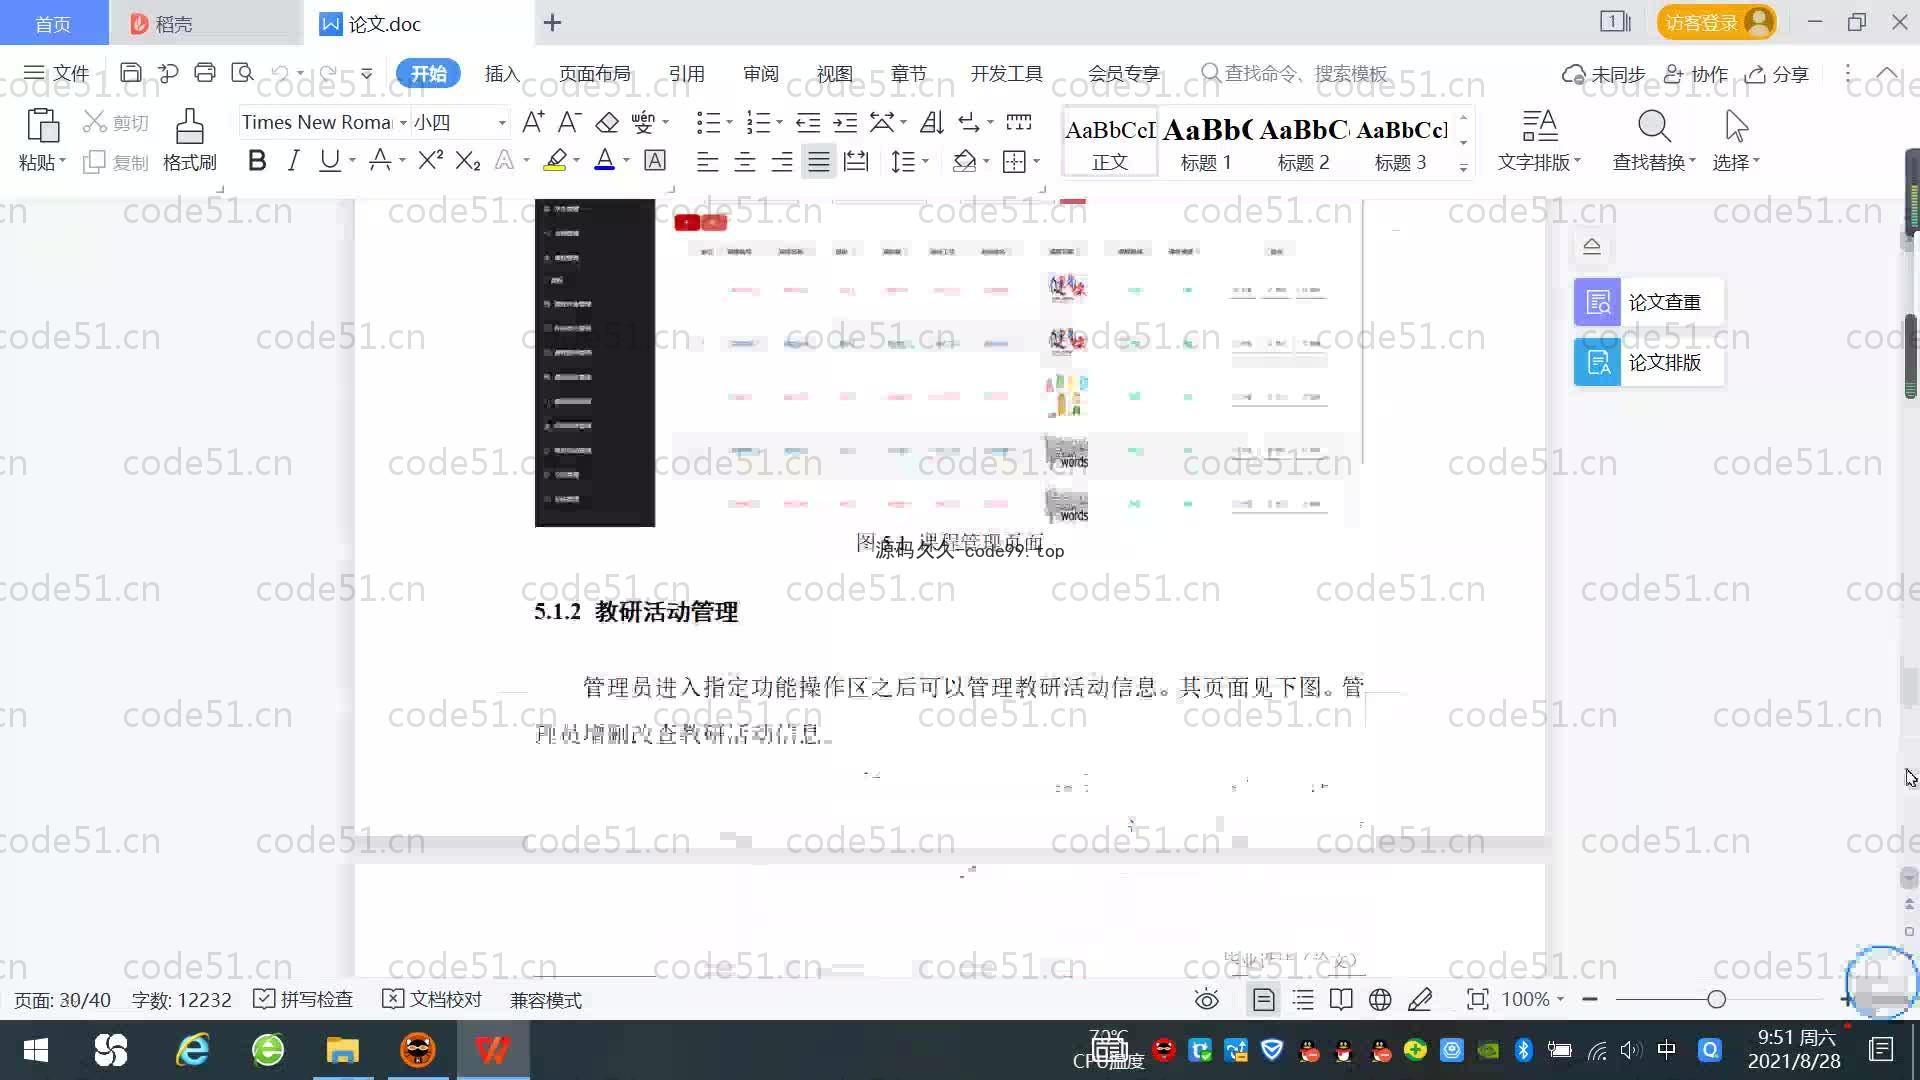This screenshot has width=1920, height=1080.
Task: Click the eraser clear formatting icon
Action: coord(607,123)
